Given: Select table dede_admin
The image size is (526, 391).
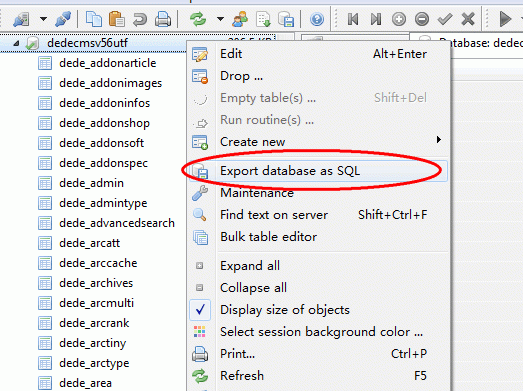Looking at the screenshot, I should click(x=91, y=183).
